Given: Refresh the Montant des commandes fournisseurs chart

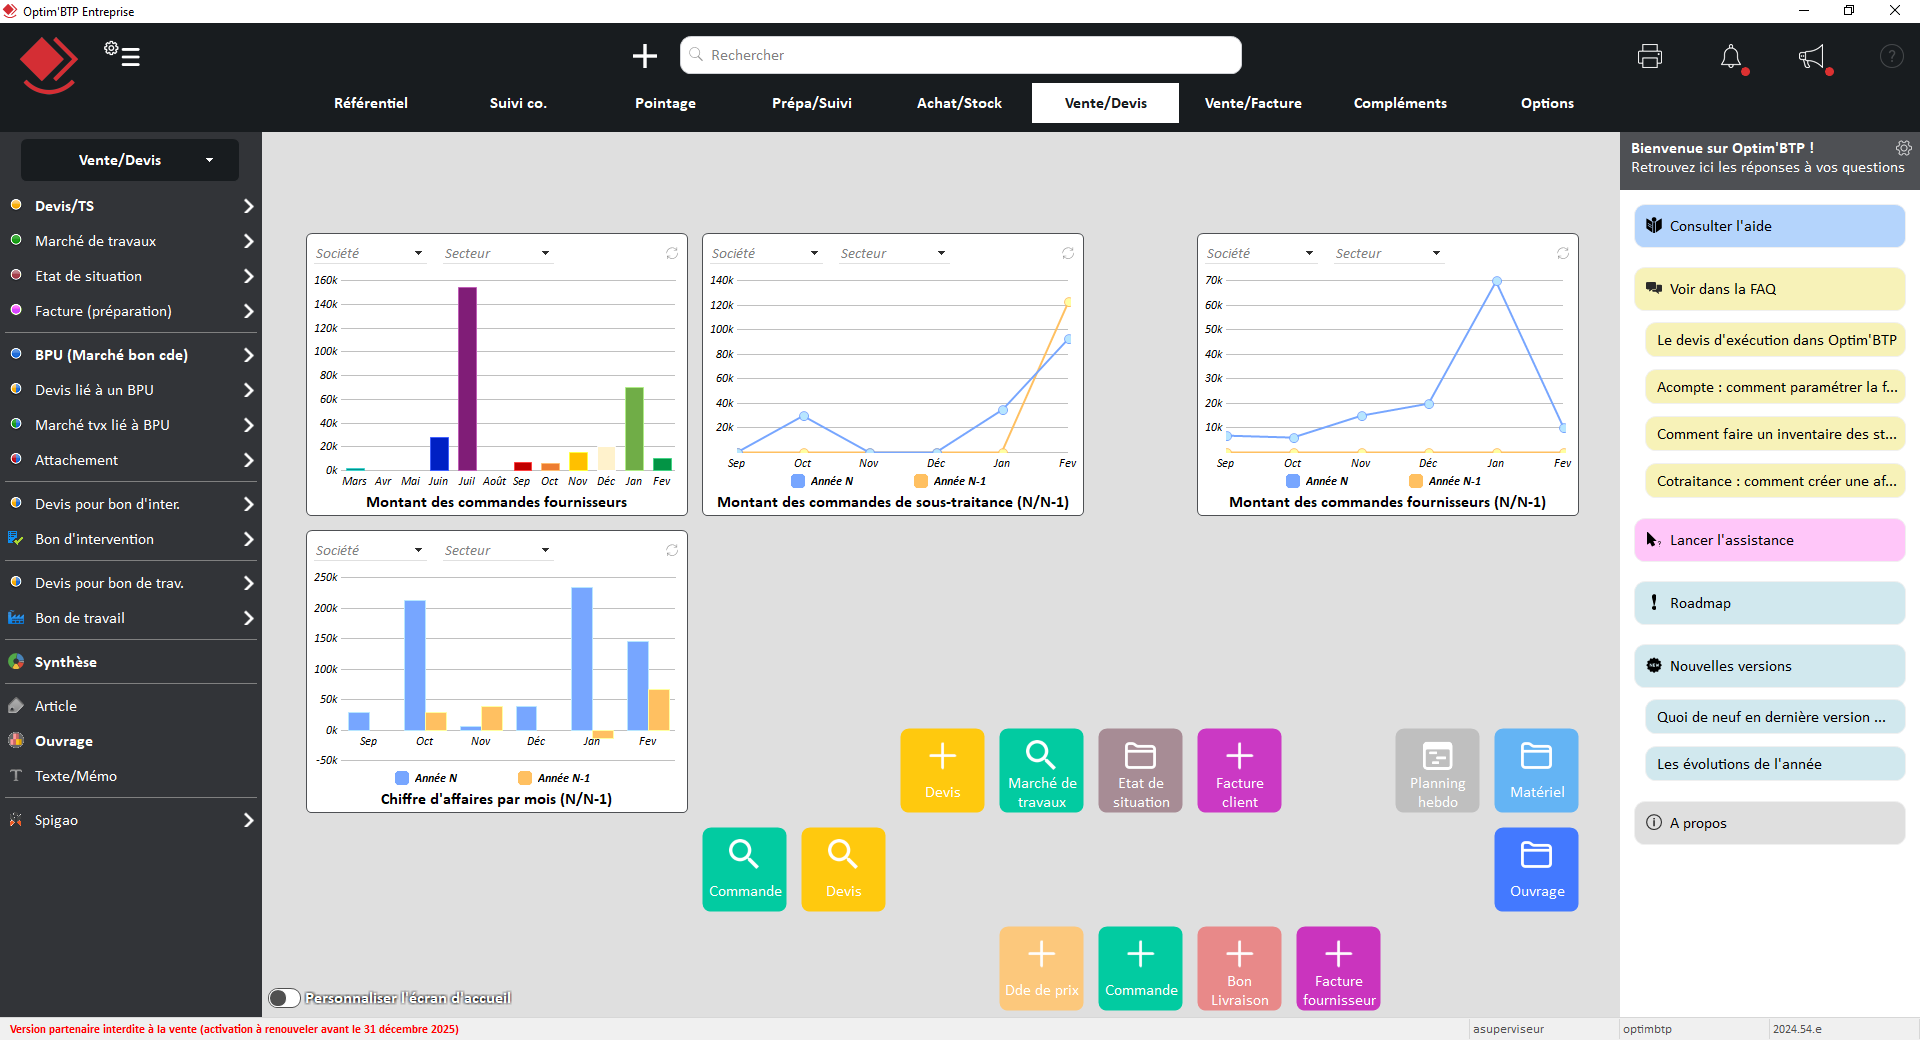Looking at the screenshot, I should 672,253.
